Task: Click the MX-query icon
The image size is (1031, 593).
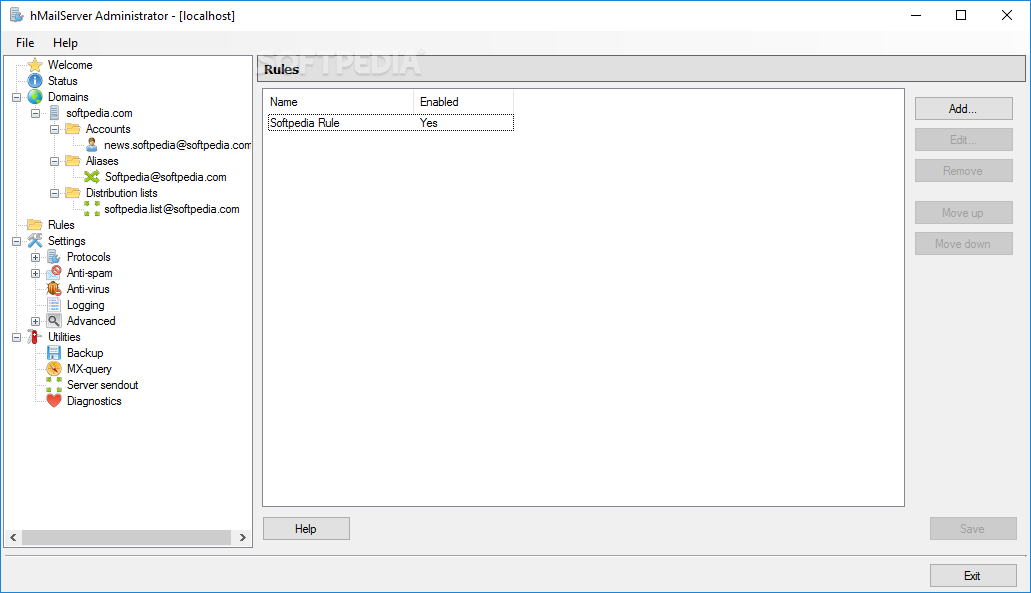Action: [x=54, y=369]
